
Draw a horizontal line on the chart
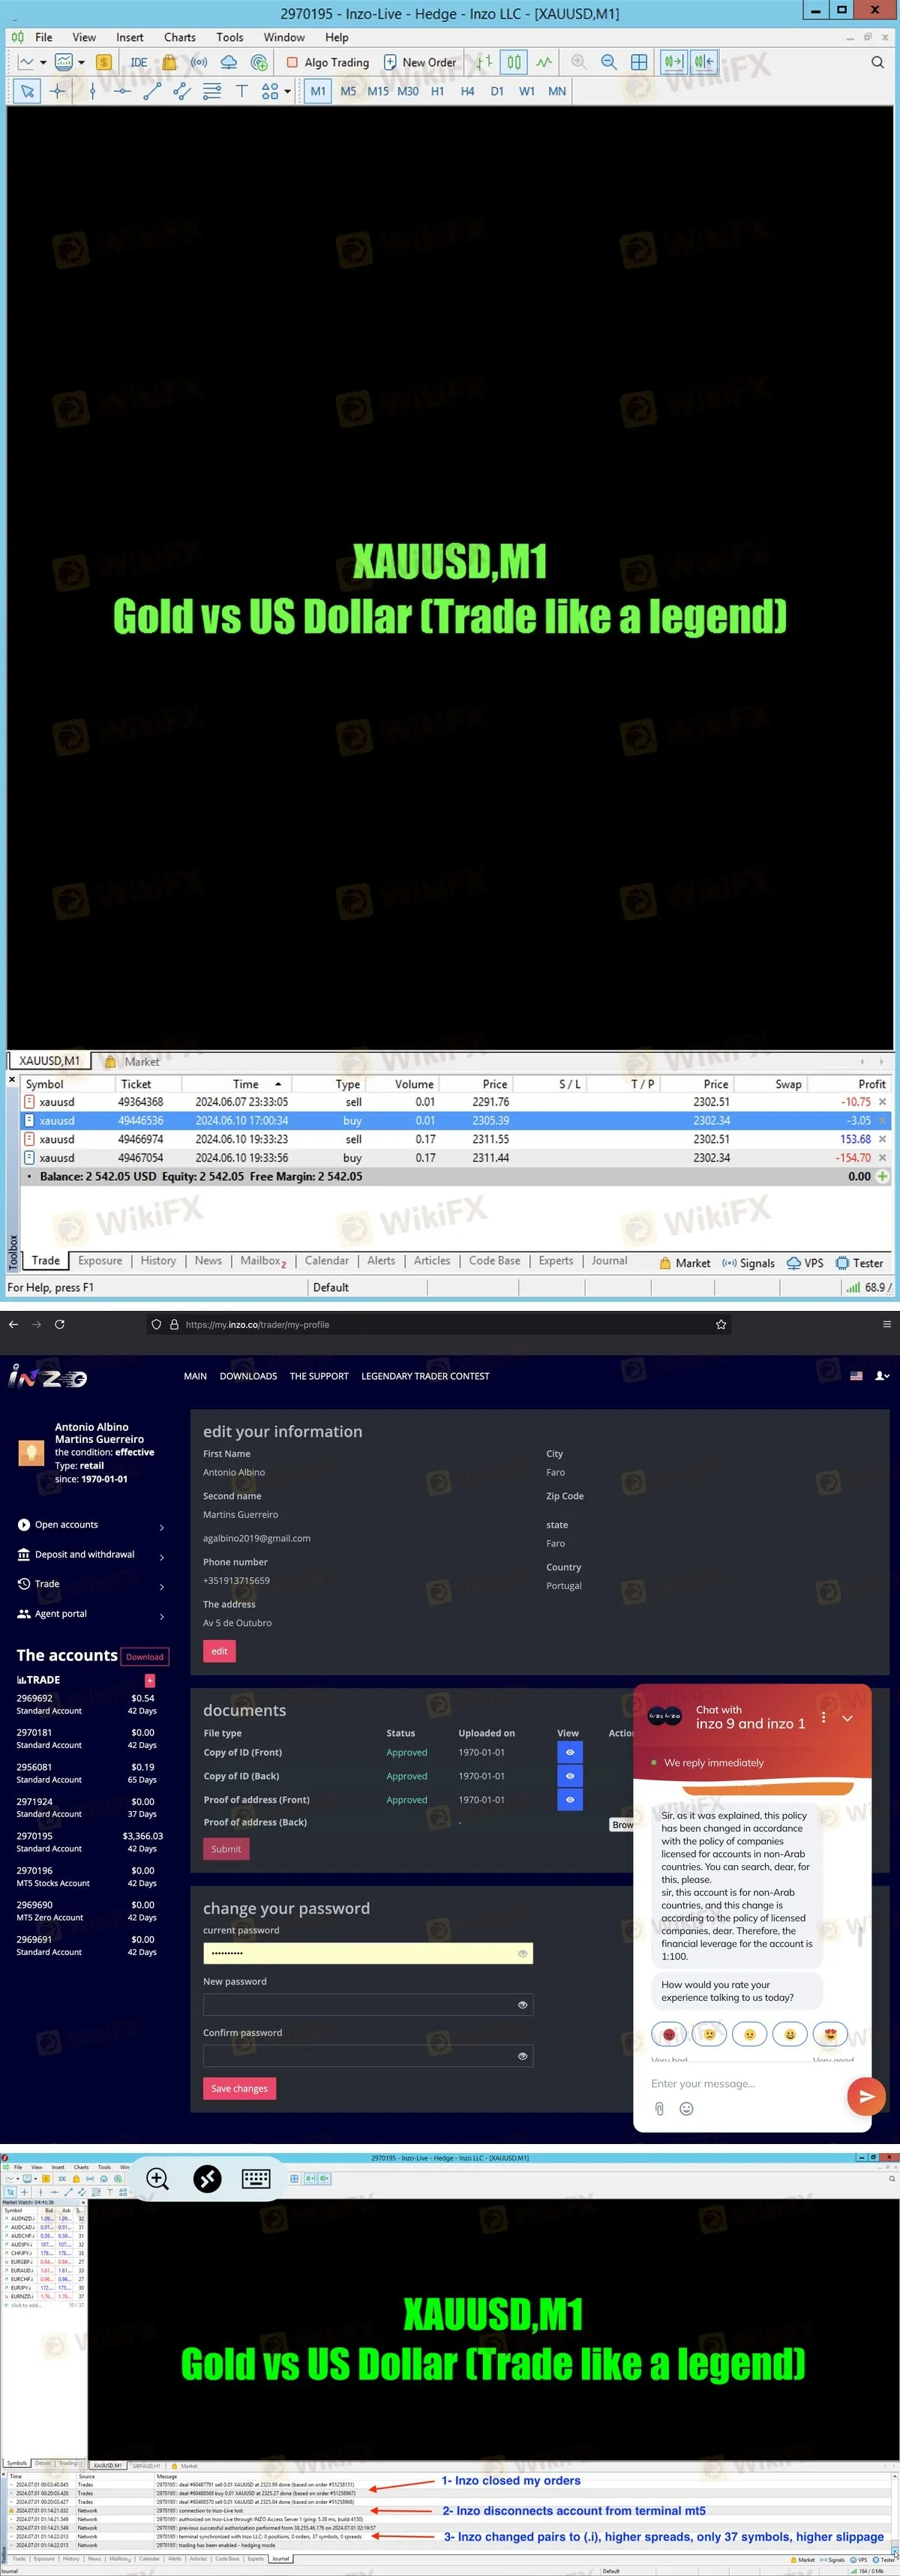122,91
